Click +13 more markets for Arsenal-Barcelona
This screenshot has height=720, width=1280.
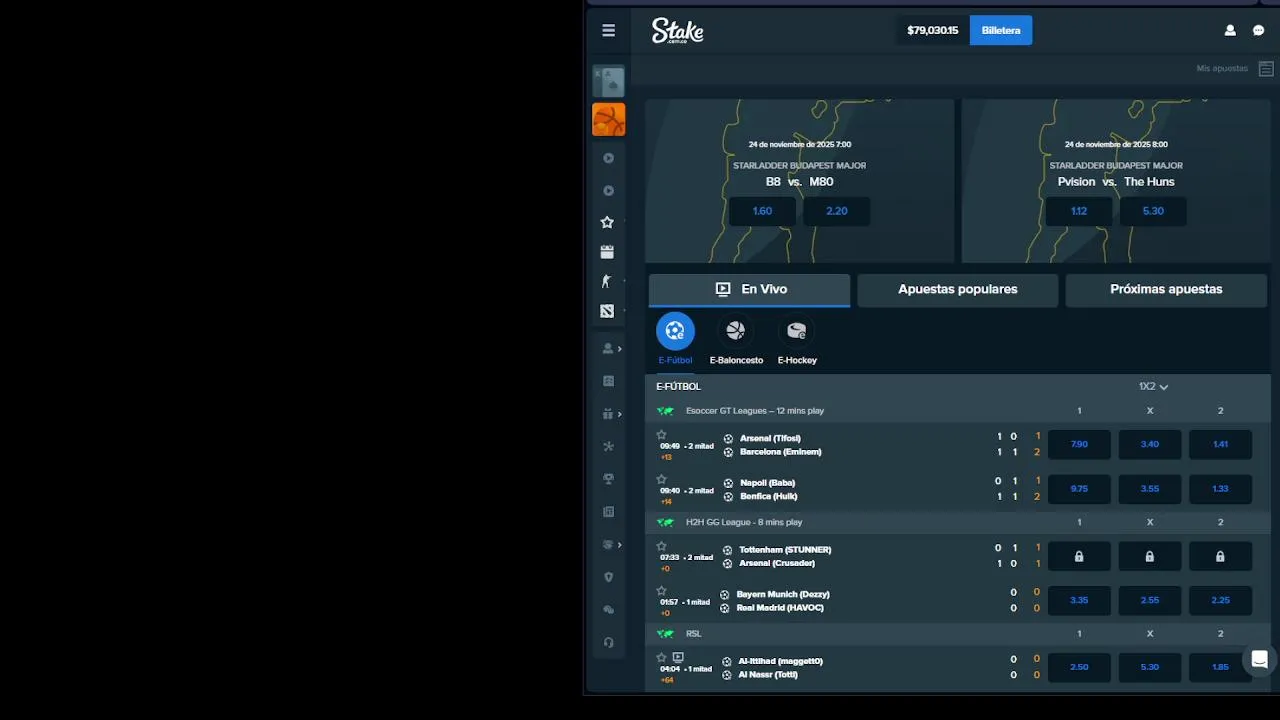click(x=666, y=457)
